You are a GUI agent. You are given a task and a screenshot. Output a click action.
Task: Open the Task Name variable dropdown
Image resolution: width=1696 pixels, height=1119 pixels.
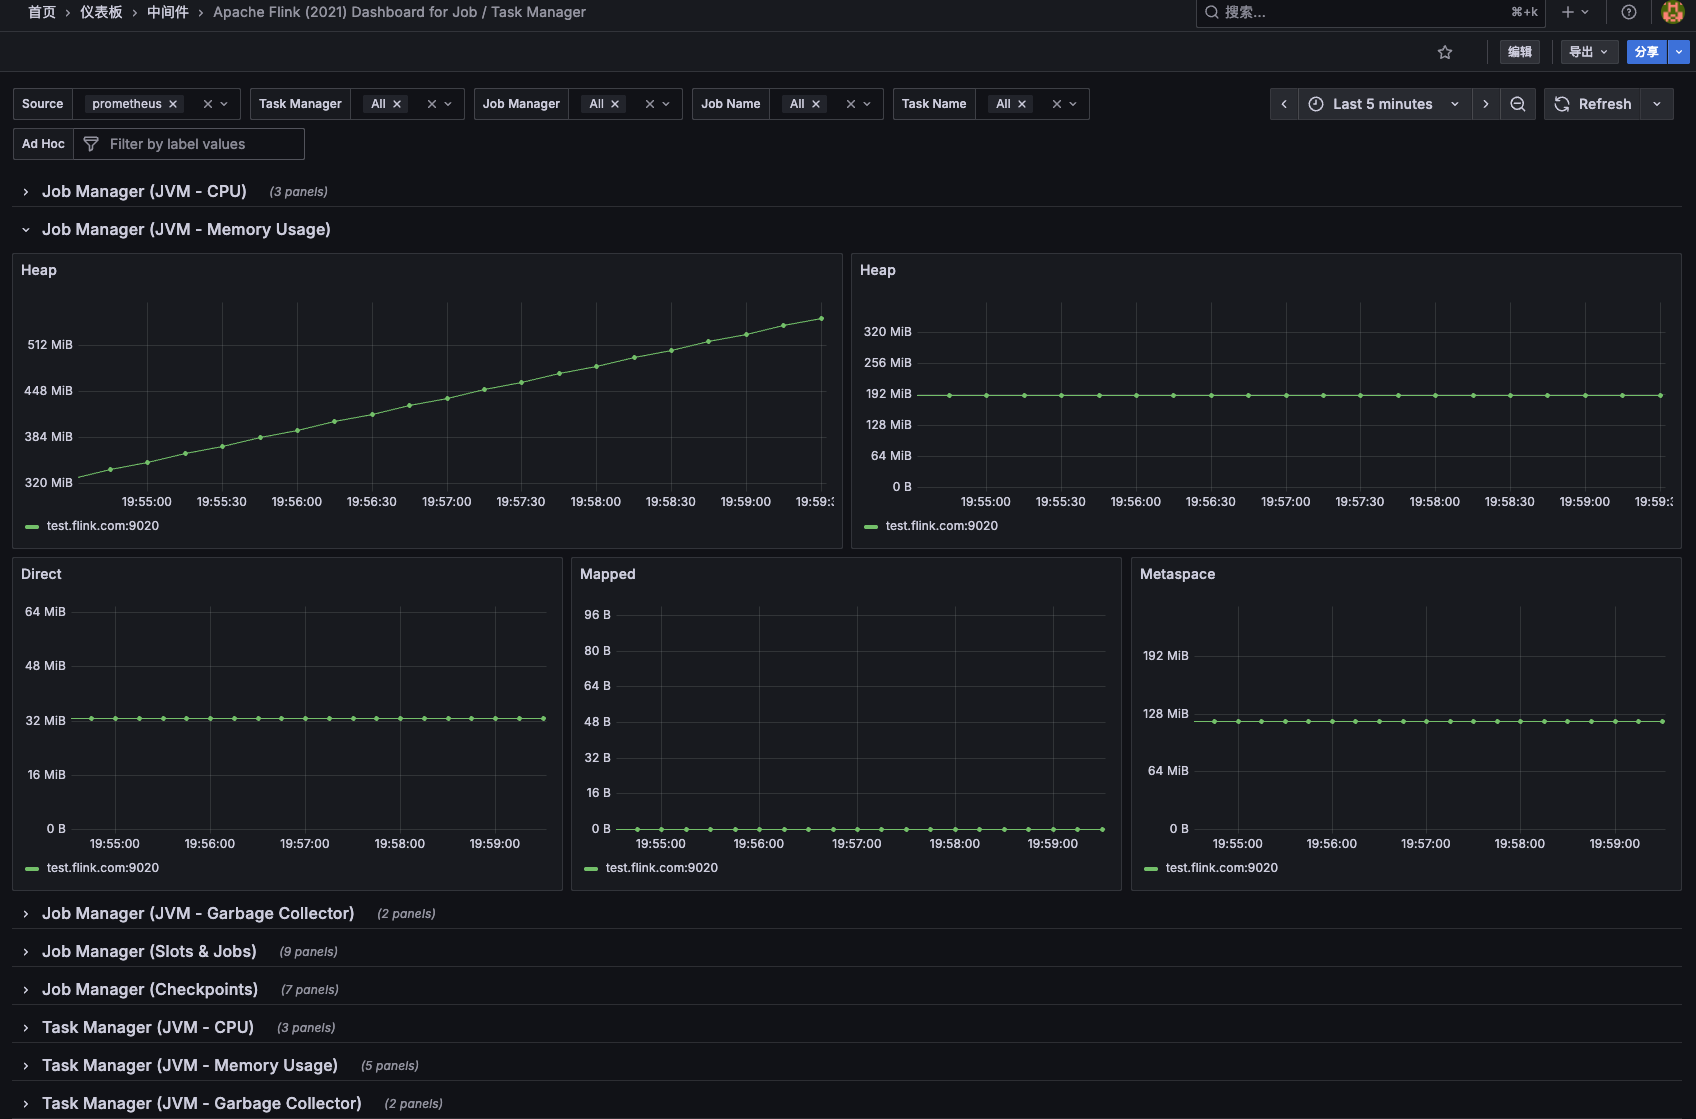1073,104
